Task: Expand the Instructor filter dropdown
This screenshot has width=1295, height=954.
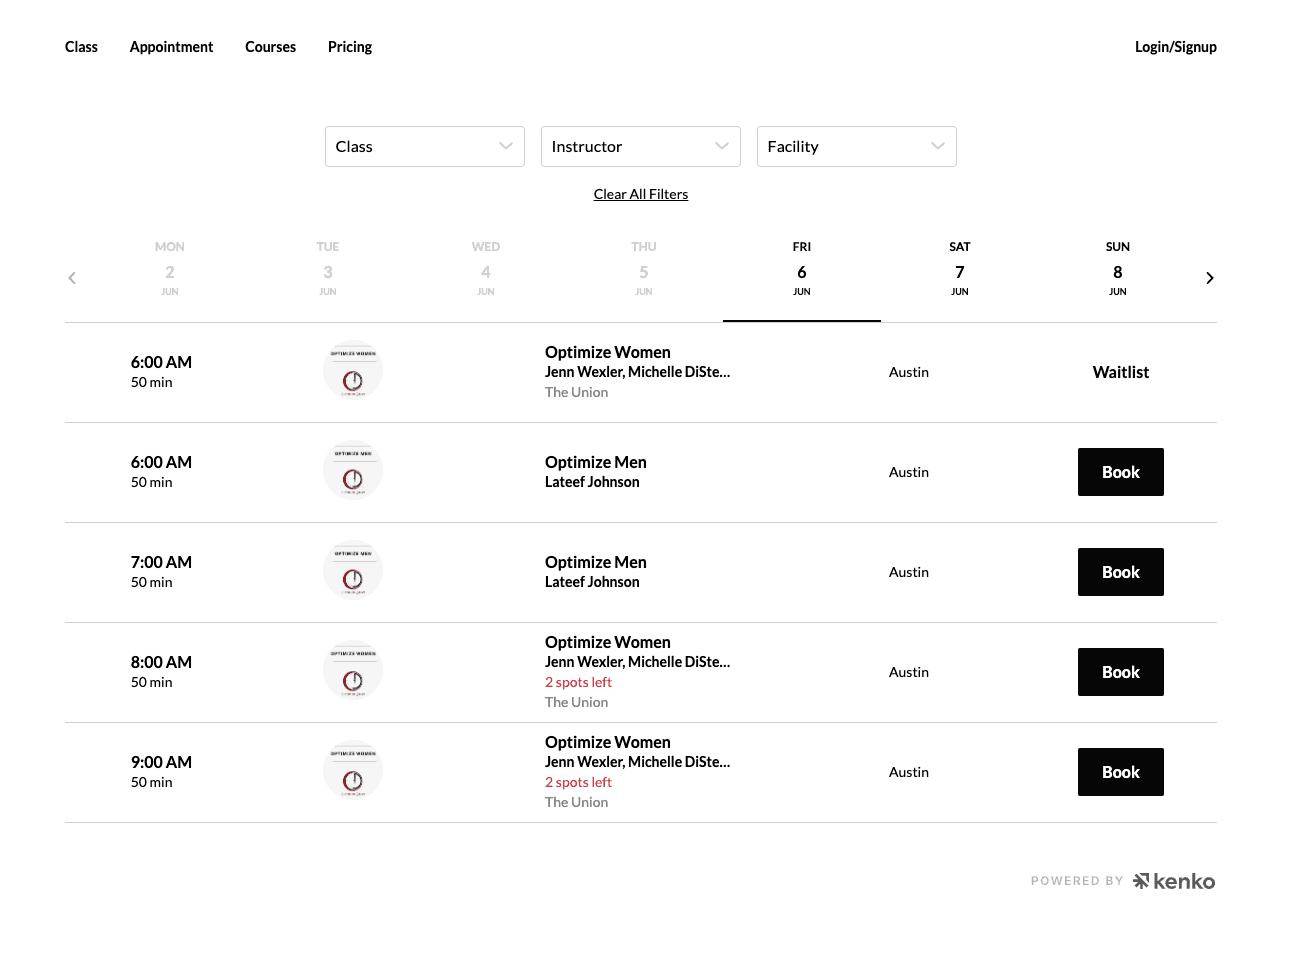Action: pyautogui.click(x=641, y=146)
